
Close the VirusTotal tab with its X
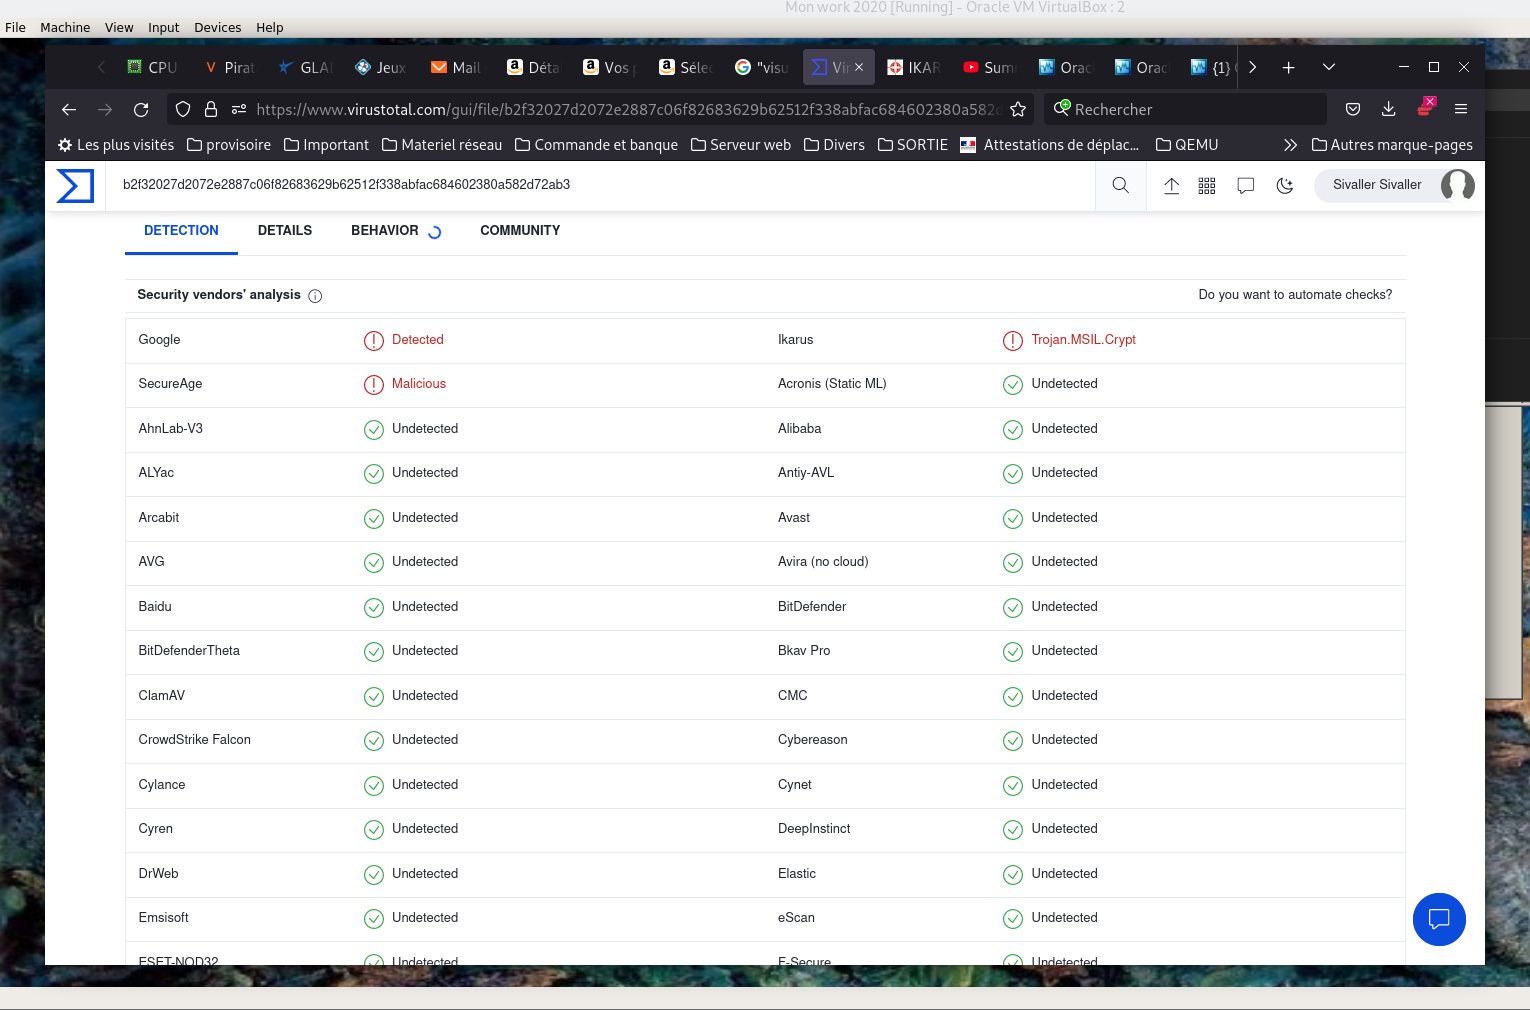tap(859, 67)
